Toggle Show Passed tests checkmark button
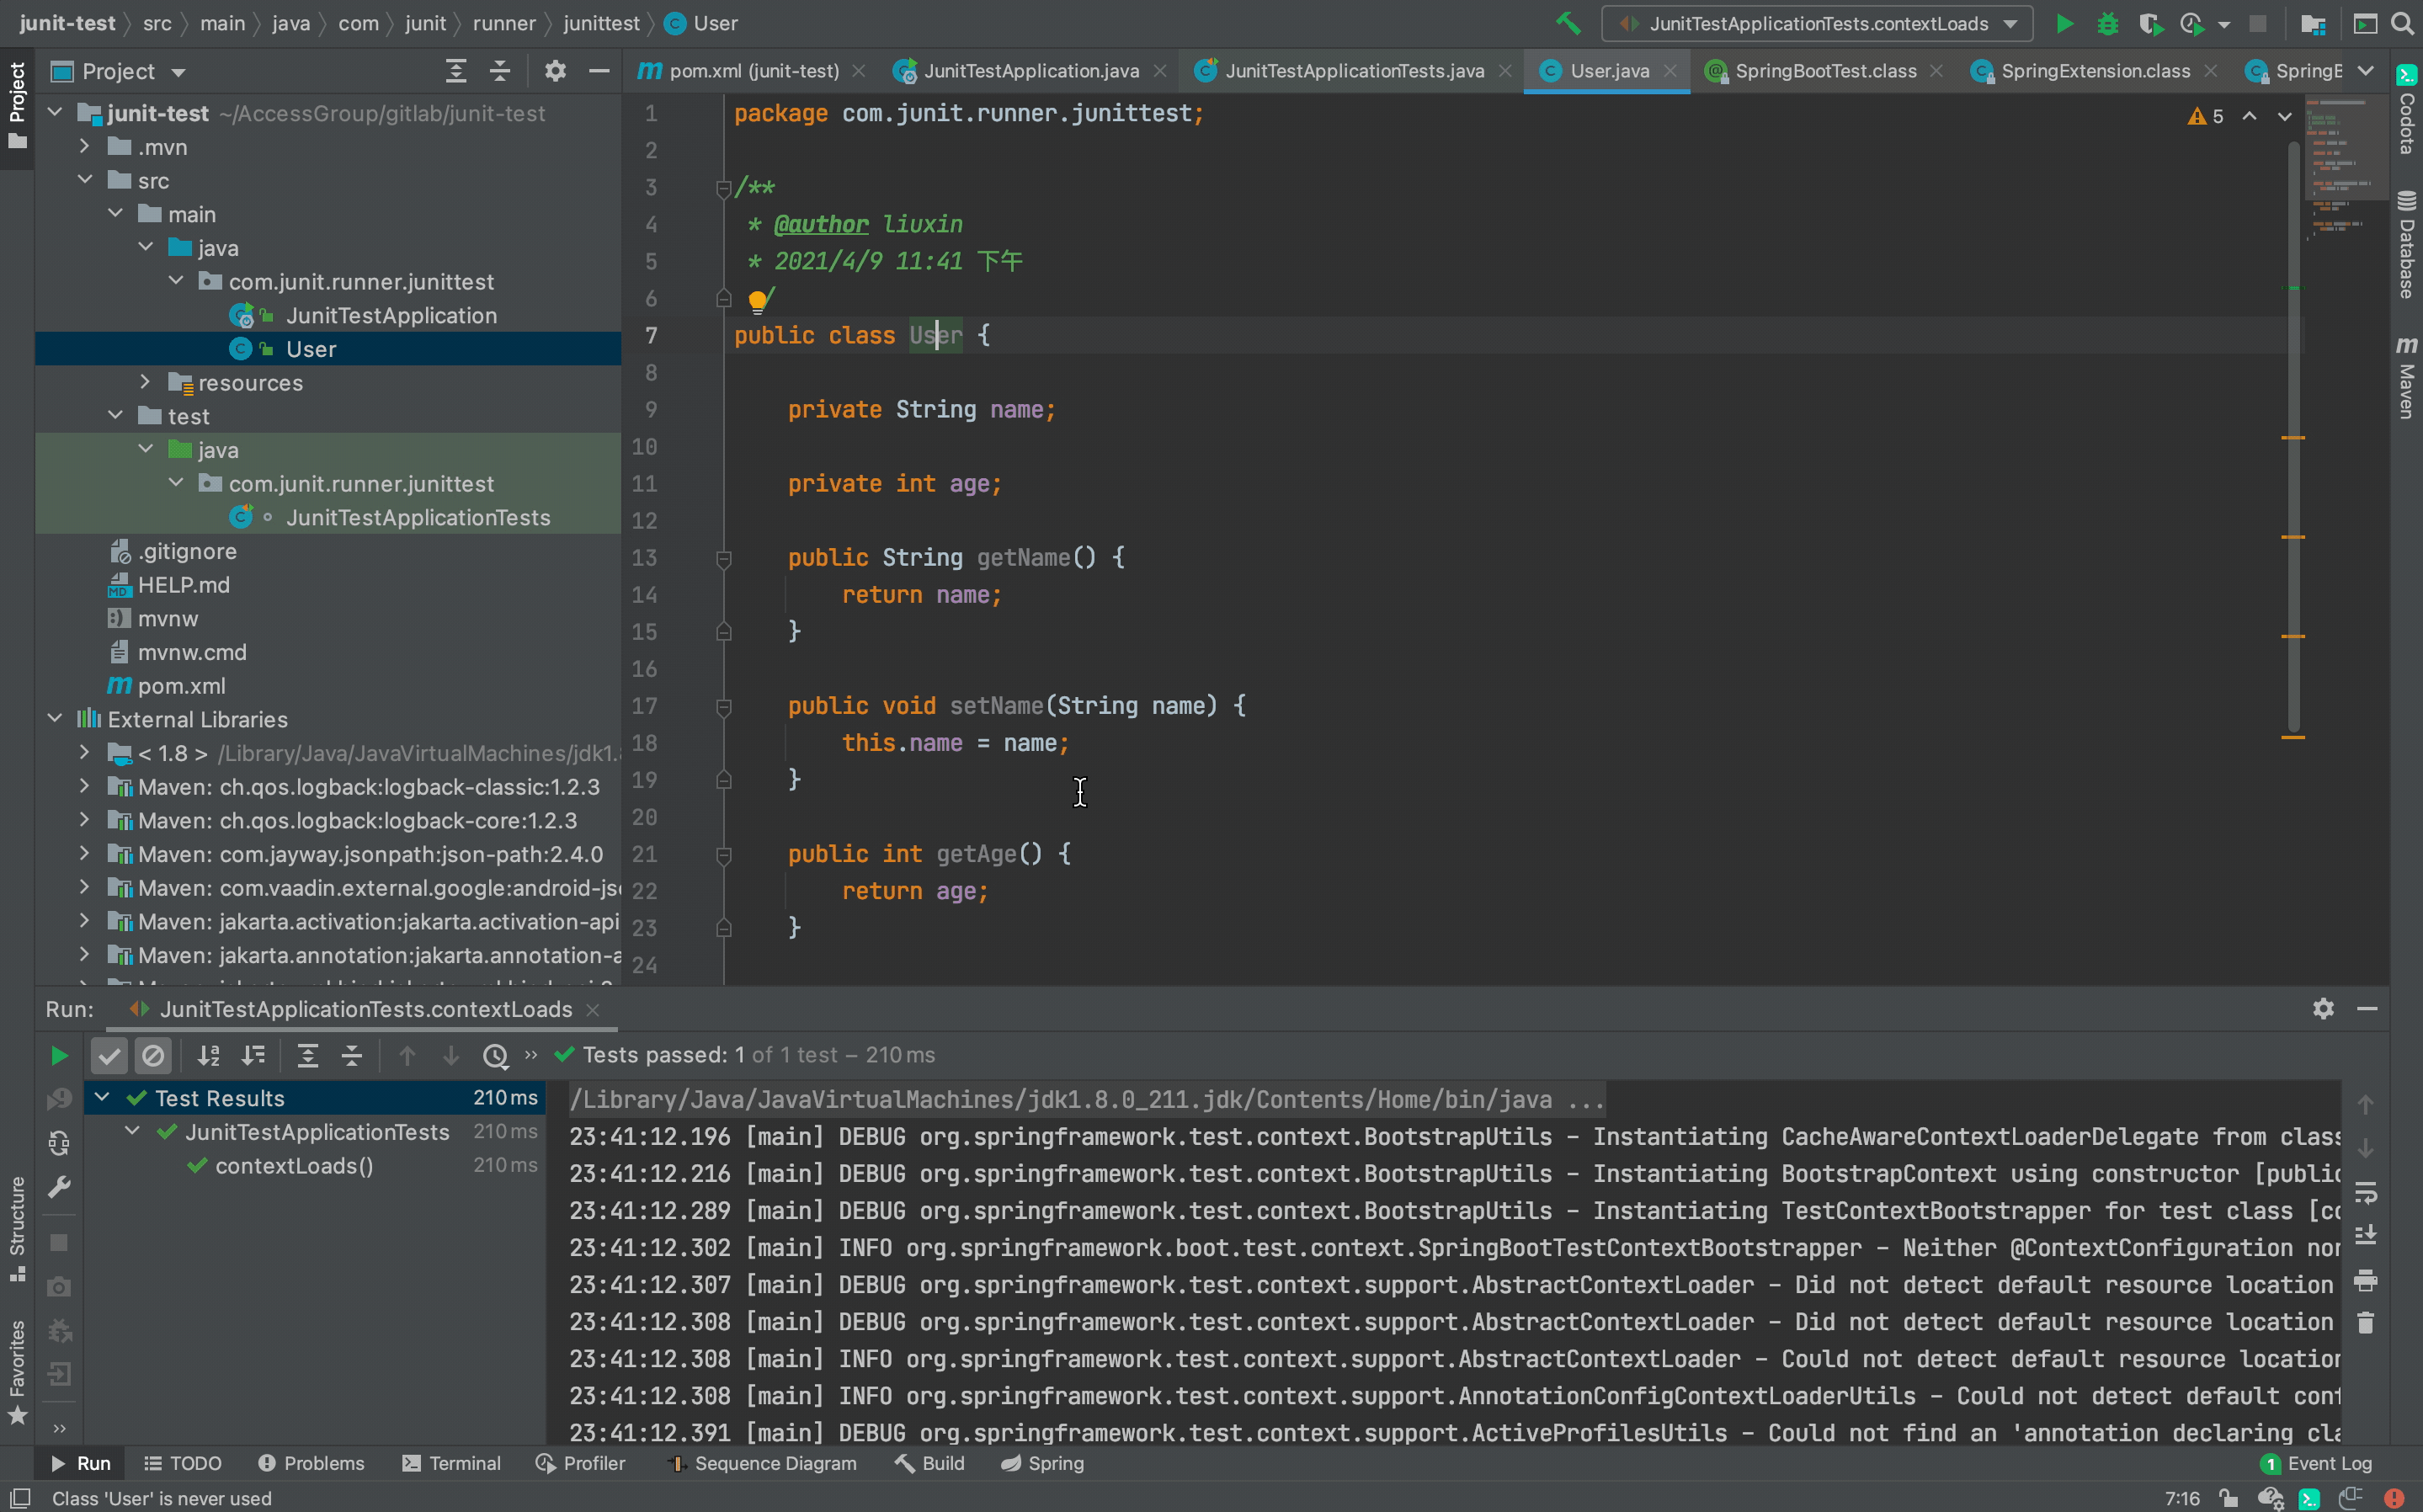The image size is (2423, 1512). (109, 1055)
